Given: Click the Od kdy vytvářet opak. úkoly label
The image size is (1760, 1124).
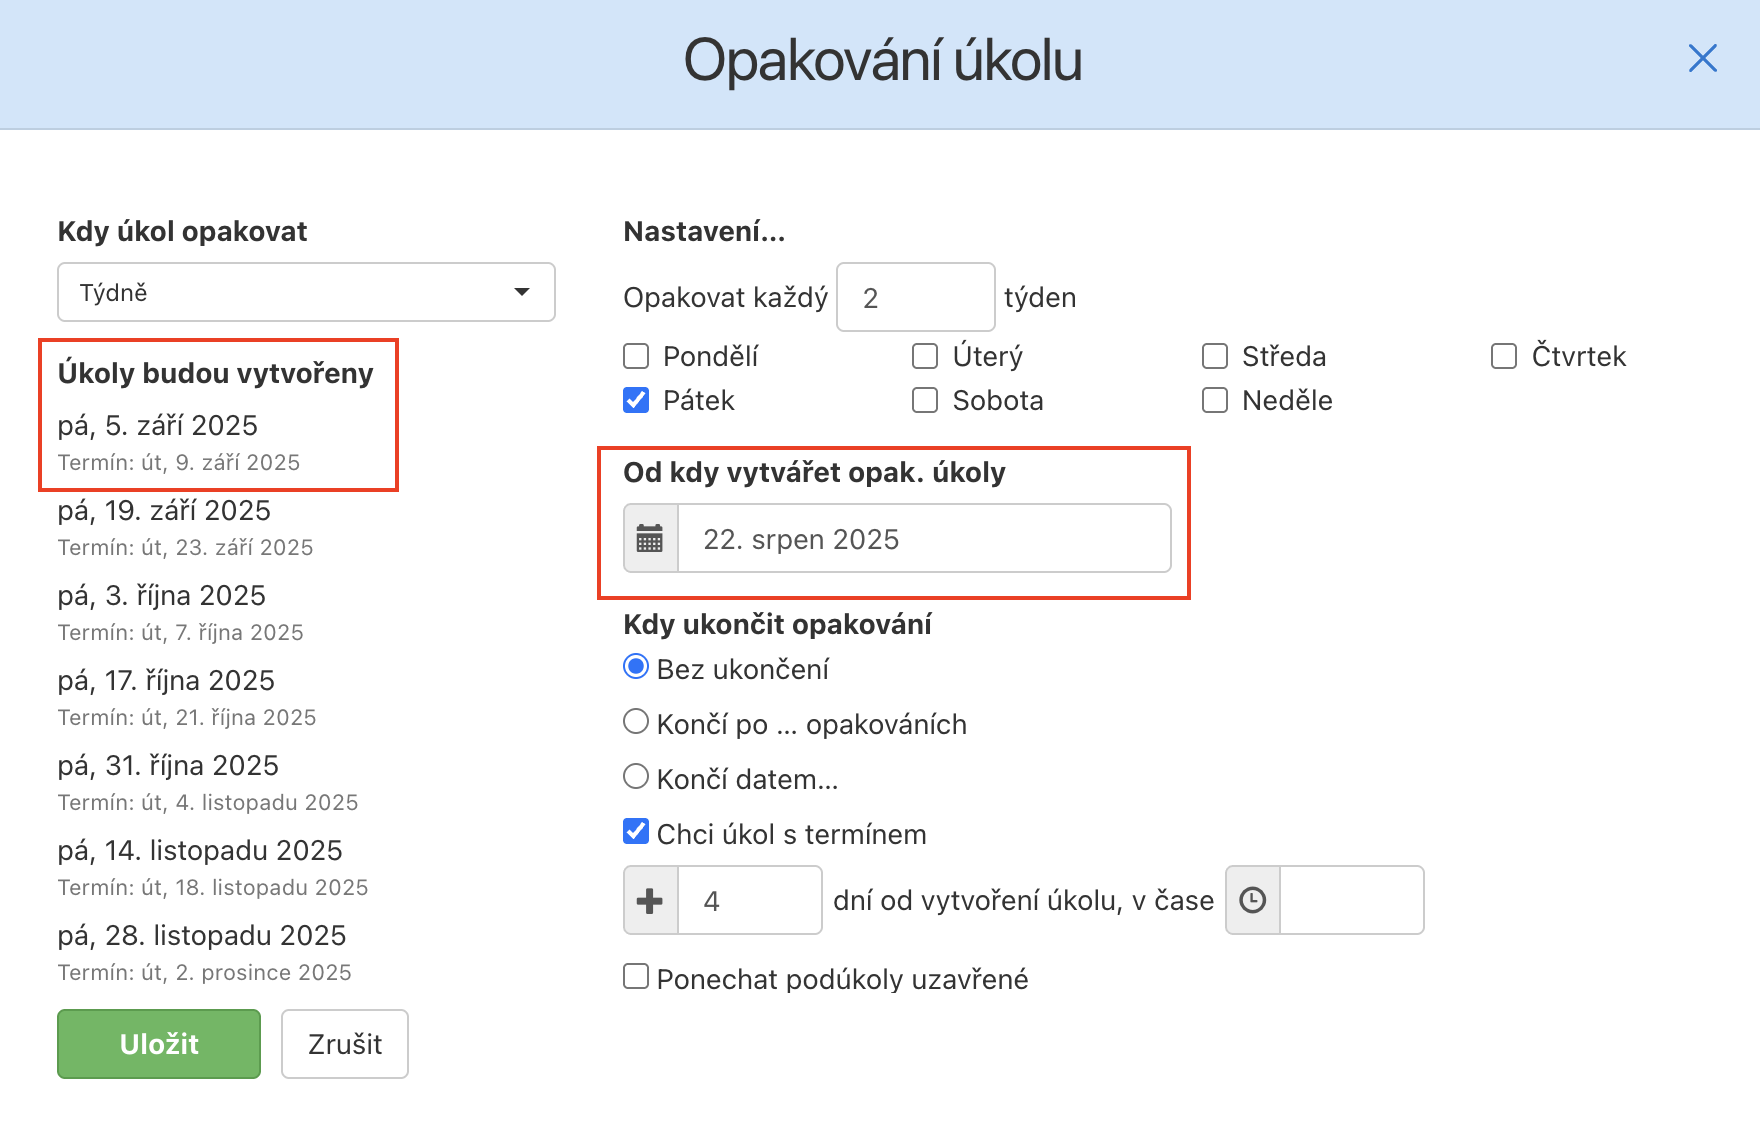Looking at the screenshot, I should click(x=814, y=473).
